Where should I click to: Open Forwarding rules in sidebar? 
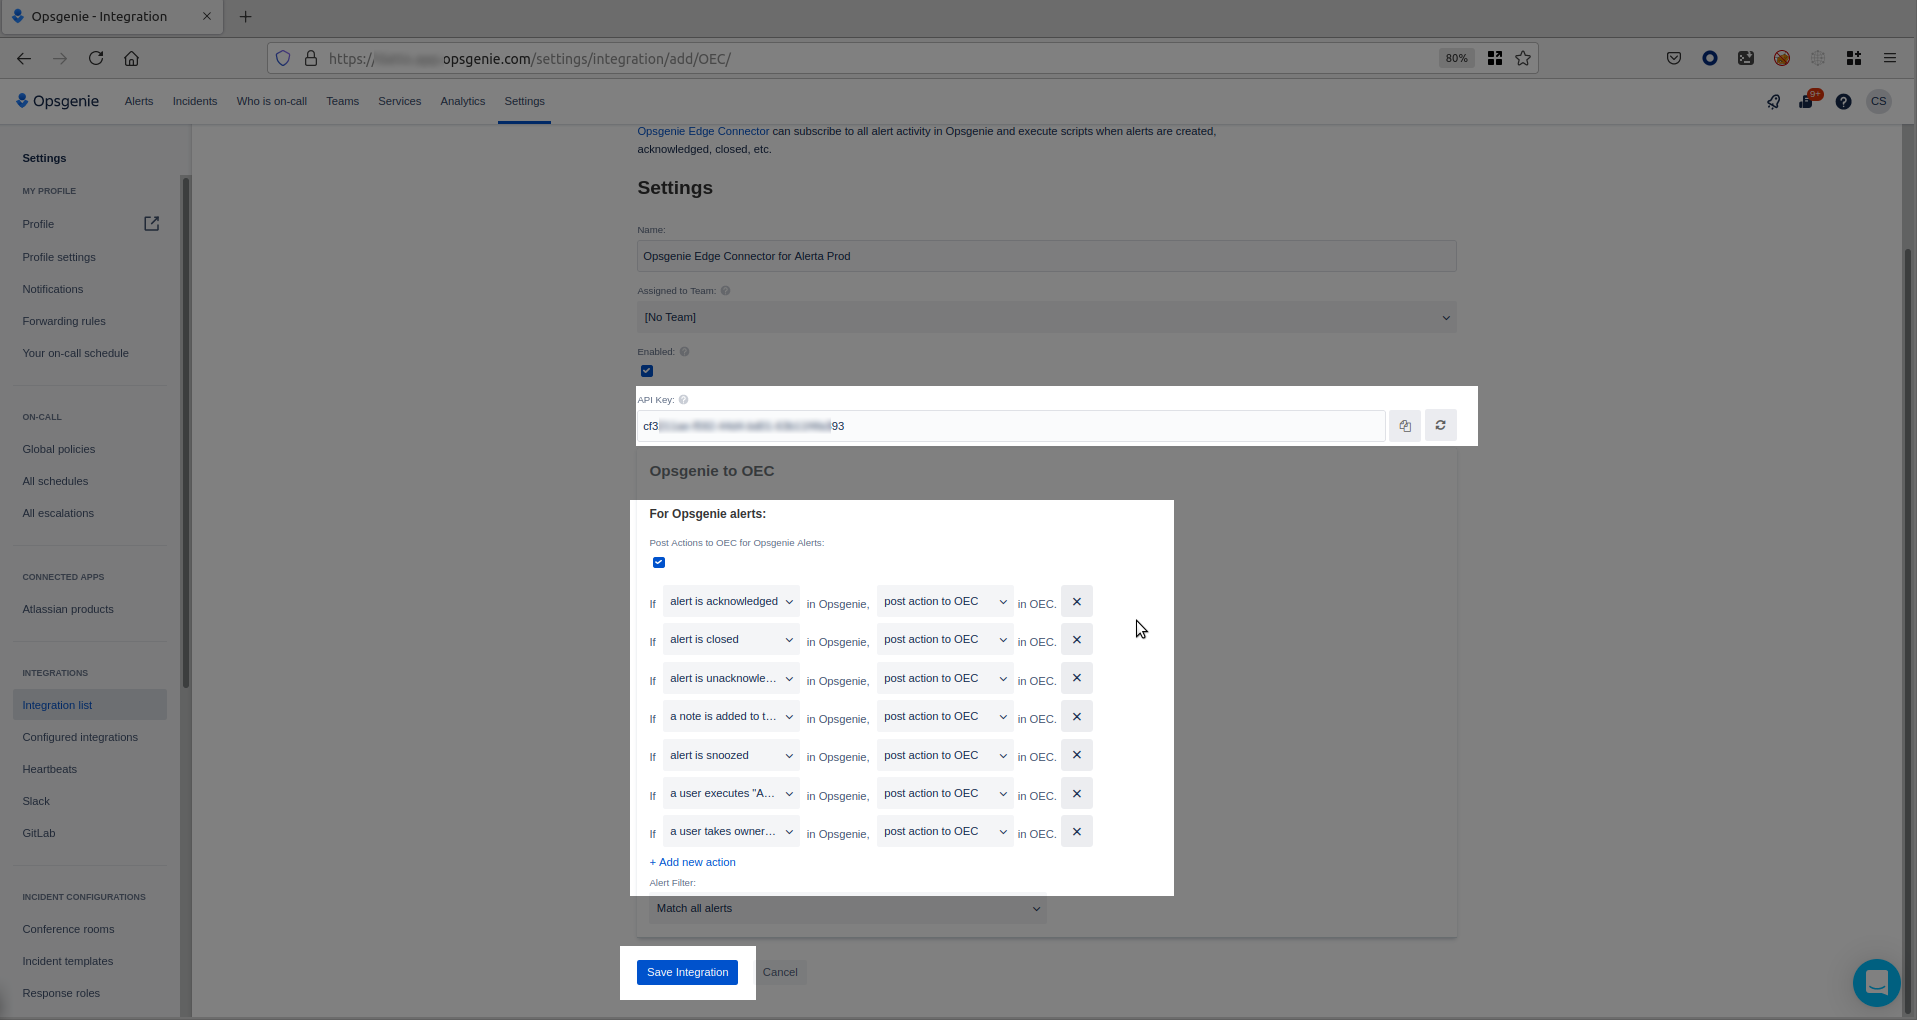(x=64, y=321)
